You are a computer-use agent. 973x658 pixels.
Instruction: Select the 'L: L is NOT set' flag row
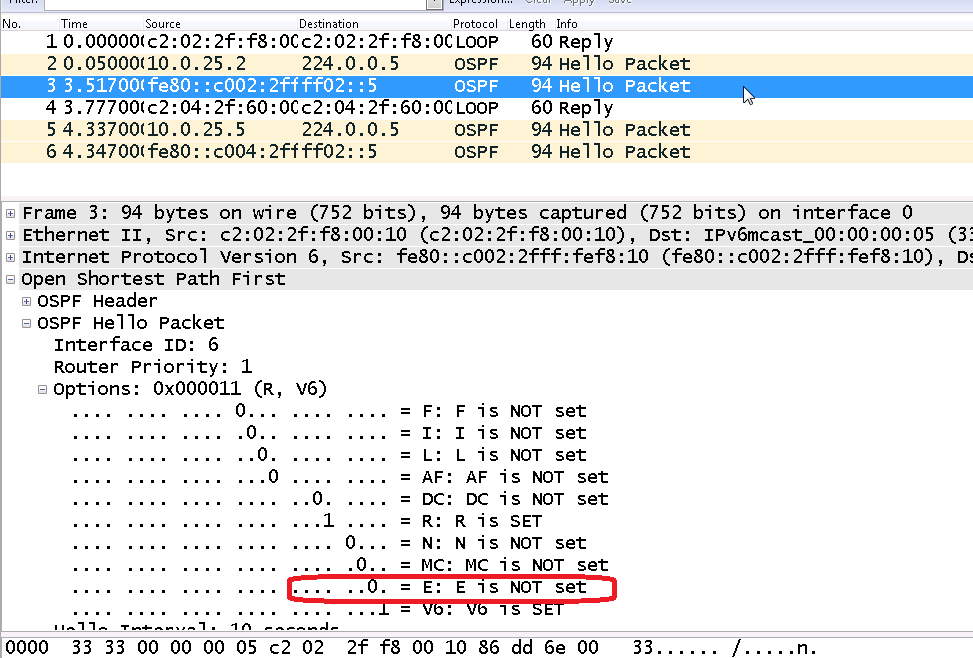(x=329, y=455)
